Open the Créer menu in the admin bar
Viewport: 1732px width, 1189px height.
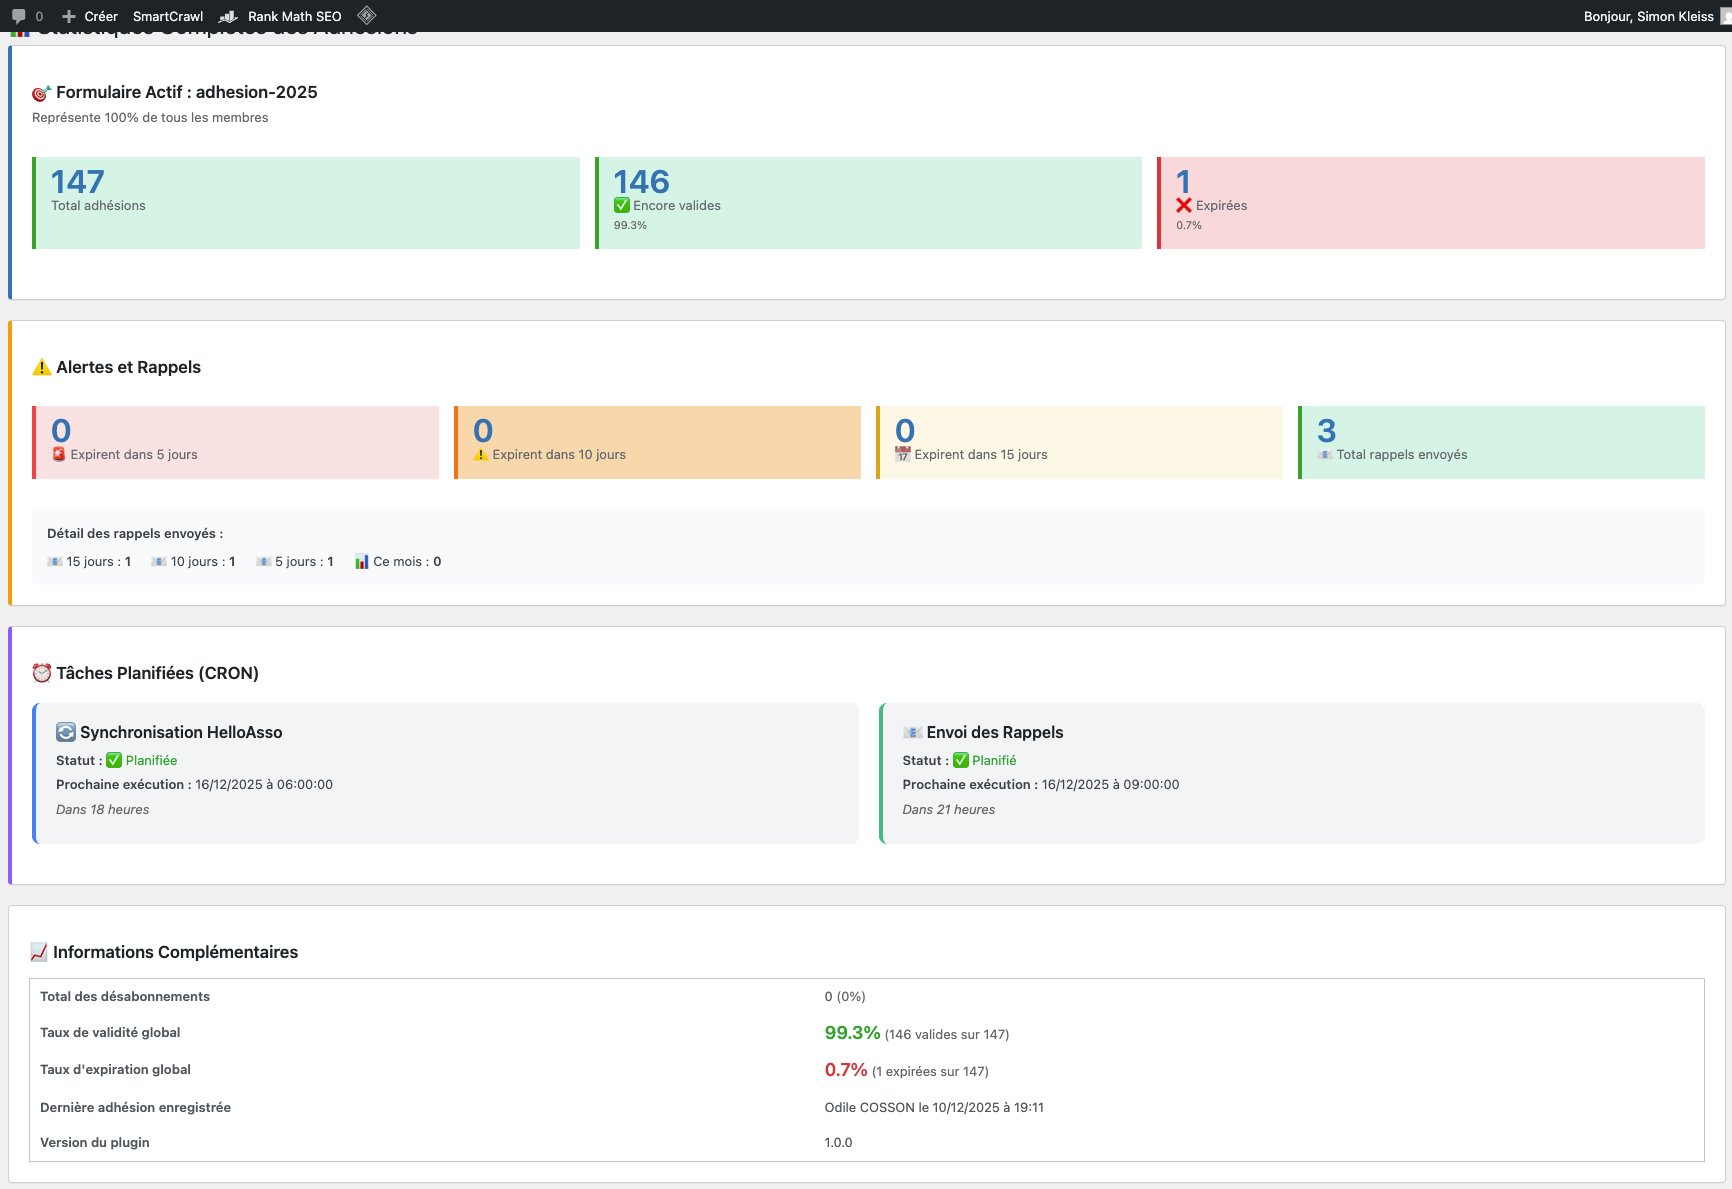pyautogui.click(x=91, y=16)
